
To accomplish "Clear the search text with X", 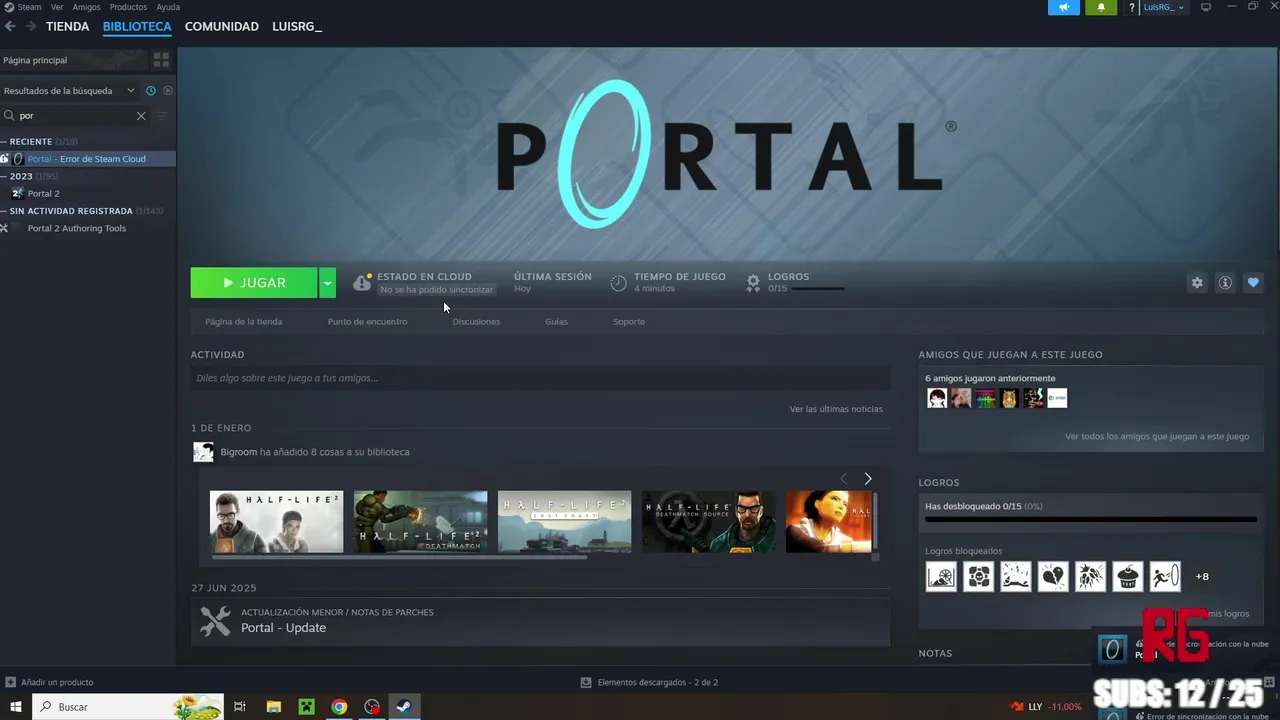I will click(141, 116).
